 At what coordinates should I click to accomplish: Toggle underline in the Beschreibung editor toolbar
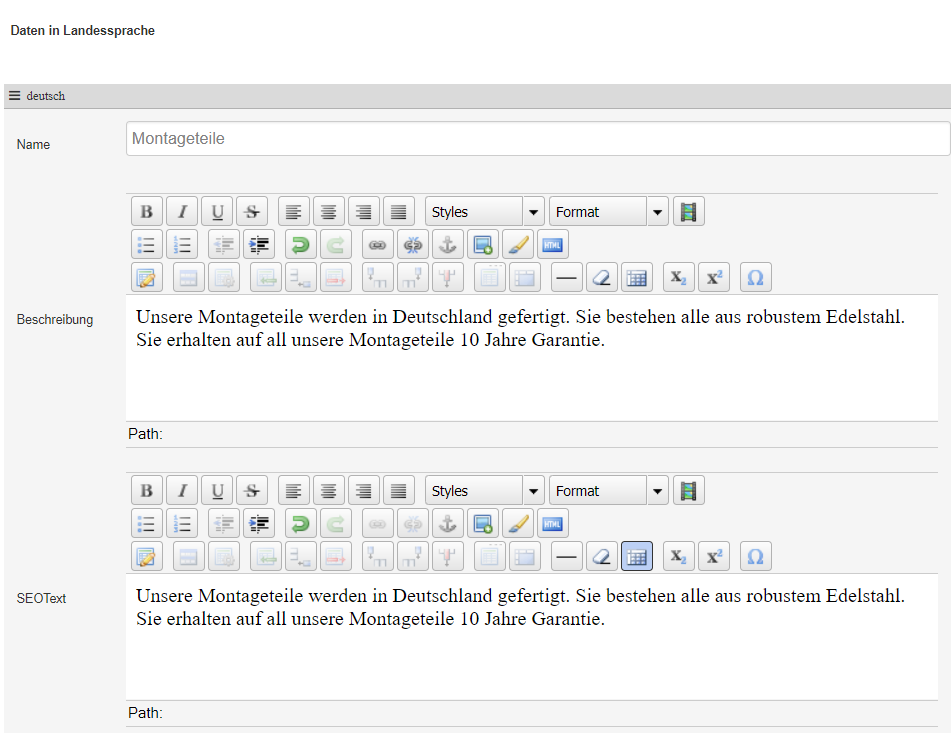pos(217,212)
